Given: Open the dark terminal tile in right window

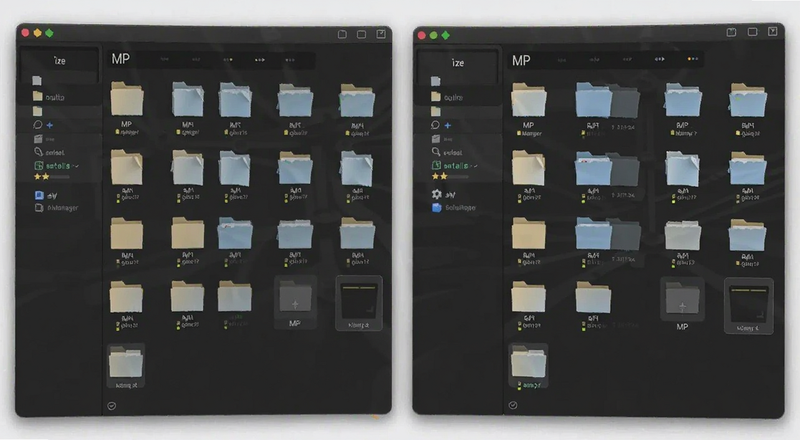Looking at the screenshot, I should 748,306.
